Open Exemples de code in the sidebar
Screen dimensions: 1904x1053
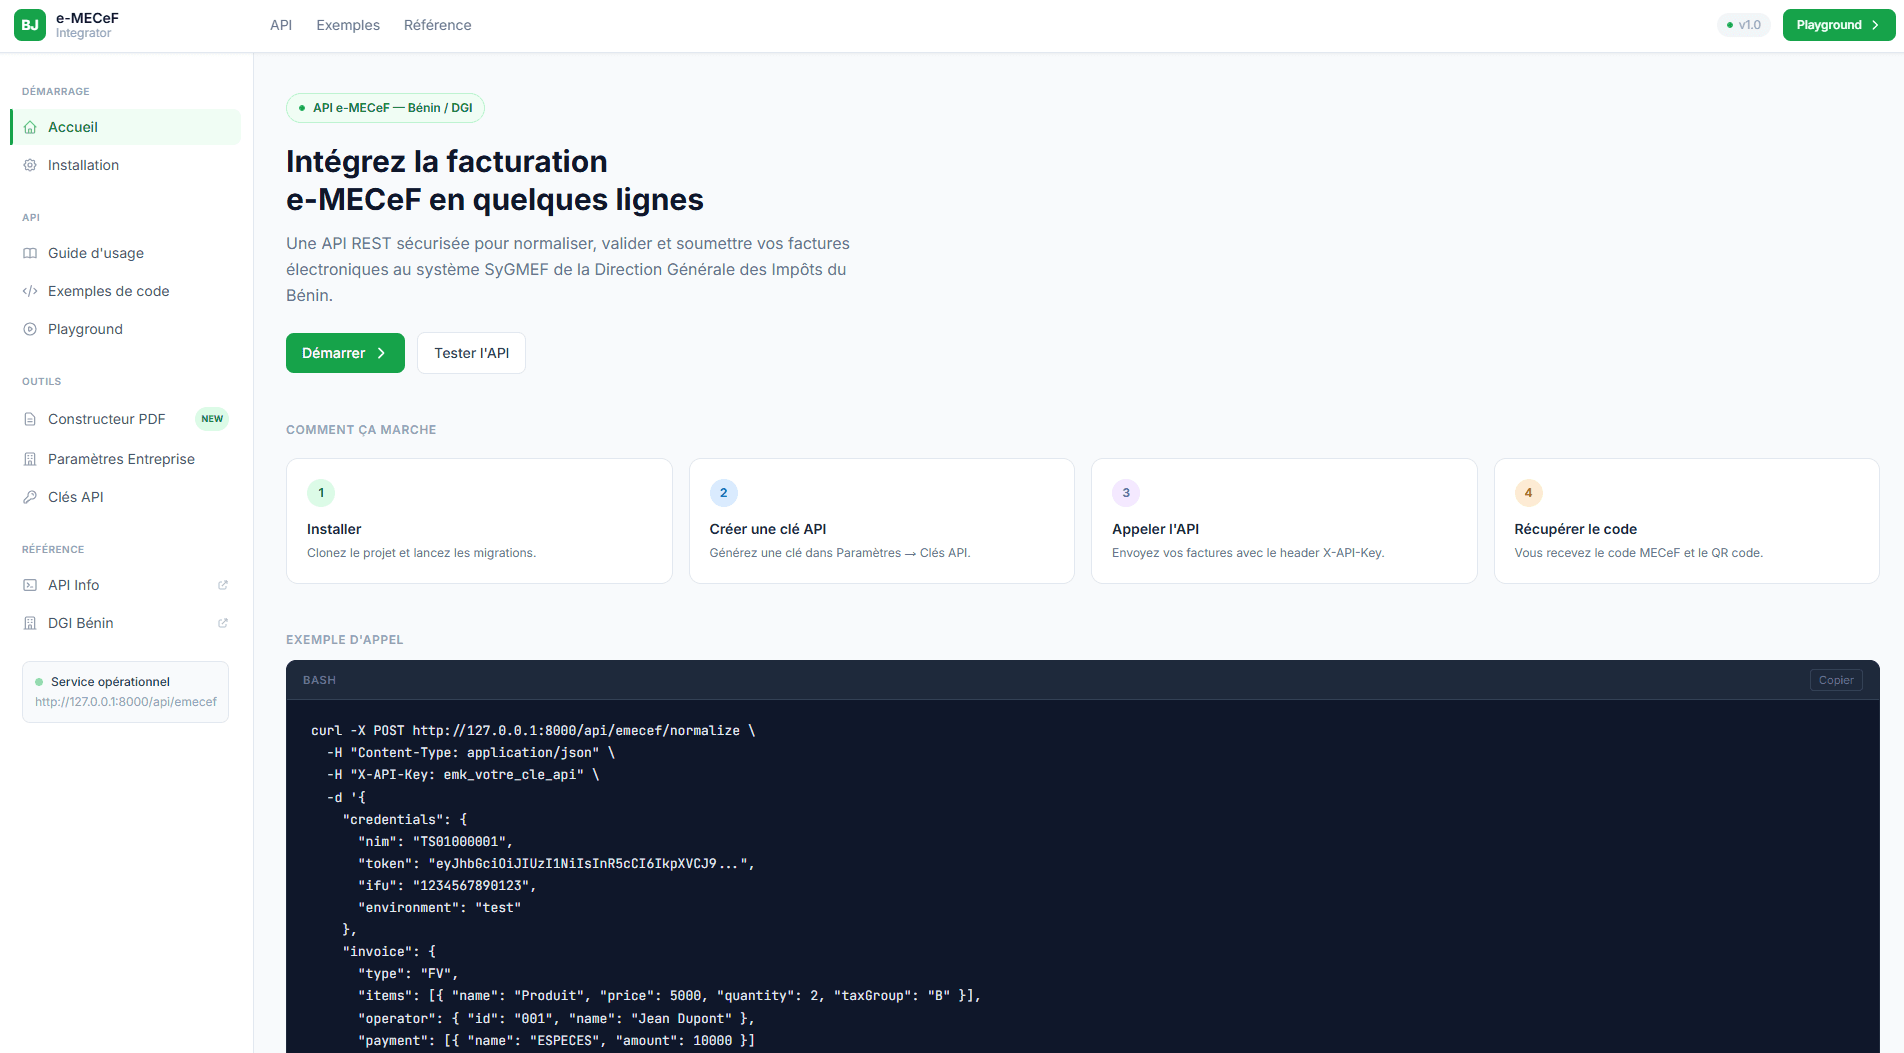click(125, 291)
